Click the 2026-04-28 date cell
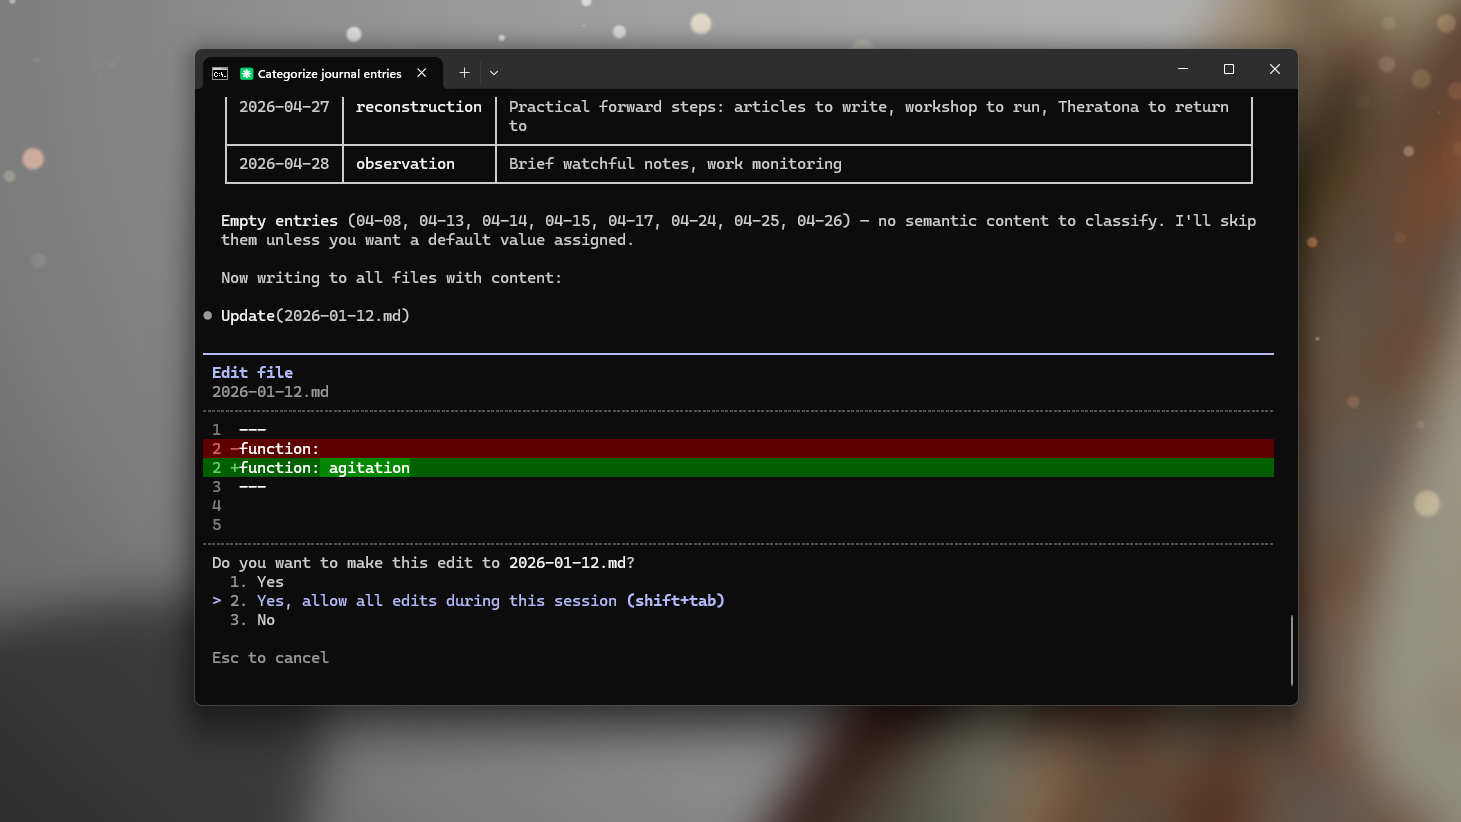 (x=284, y=164)
